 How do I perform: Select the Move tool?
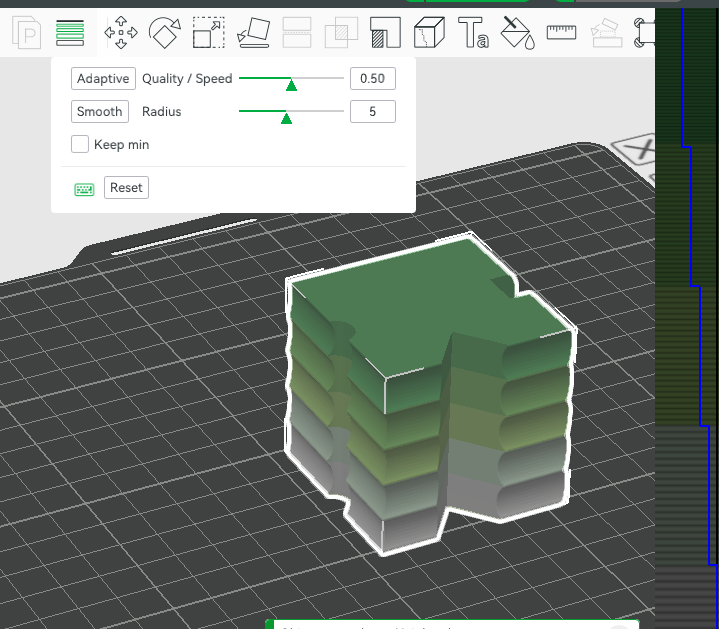pos(121,33)
